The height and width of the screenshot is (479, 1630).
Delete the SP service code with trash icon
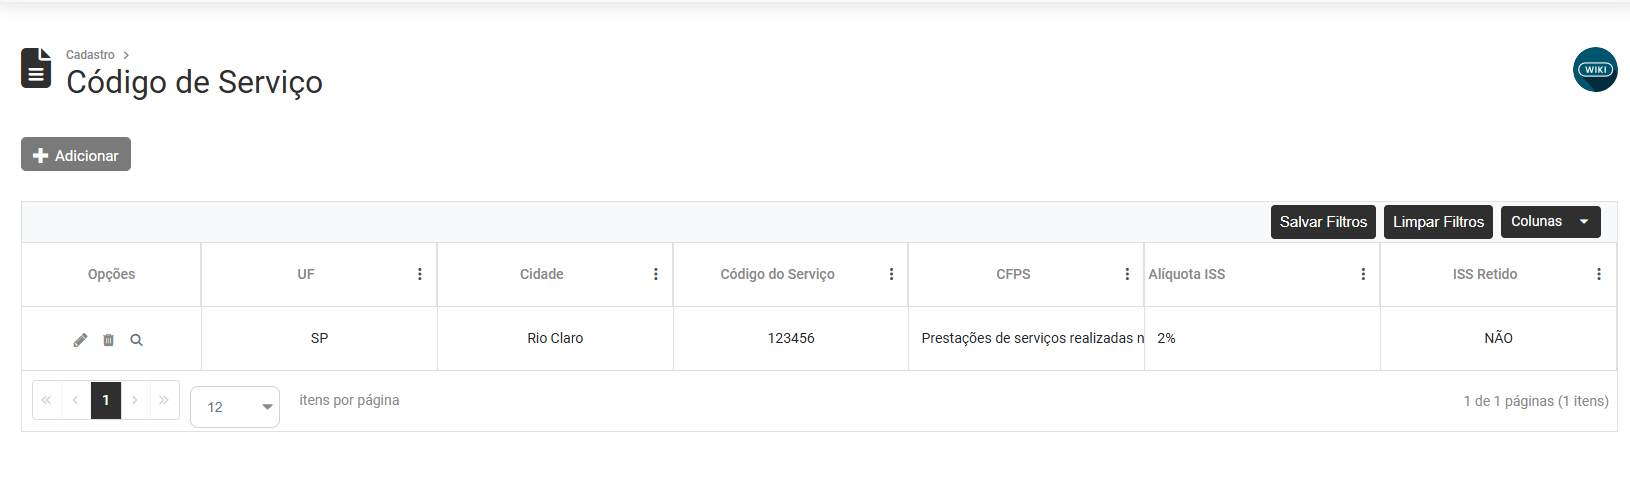(x=108, y=340)
